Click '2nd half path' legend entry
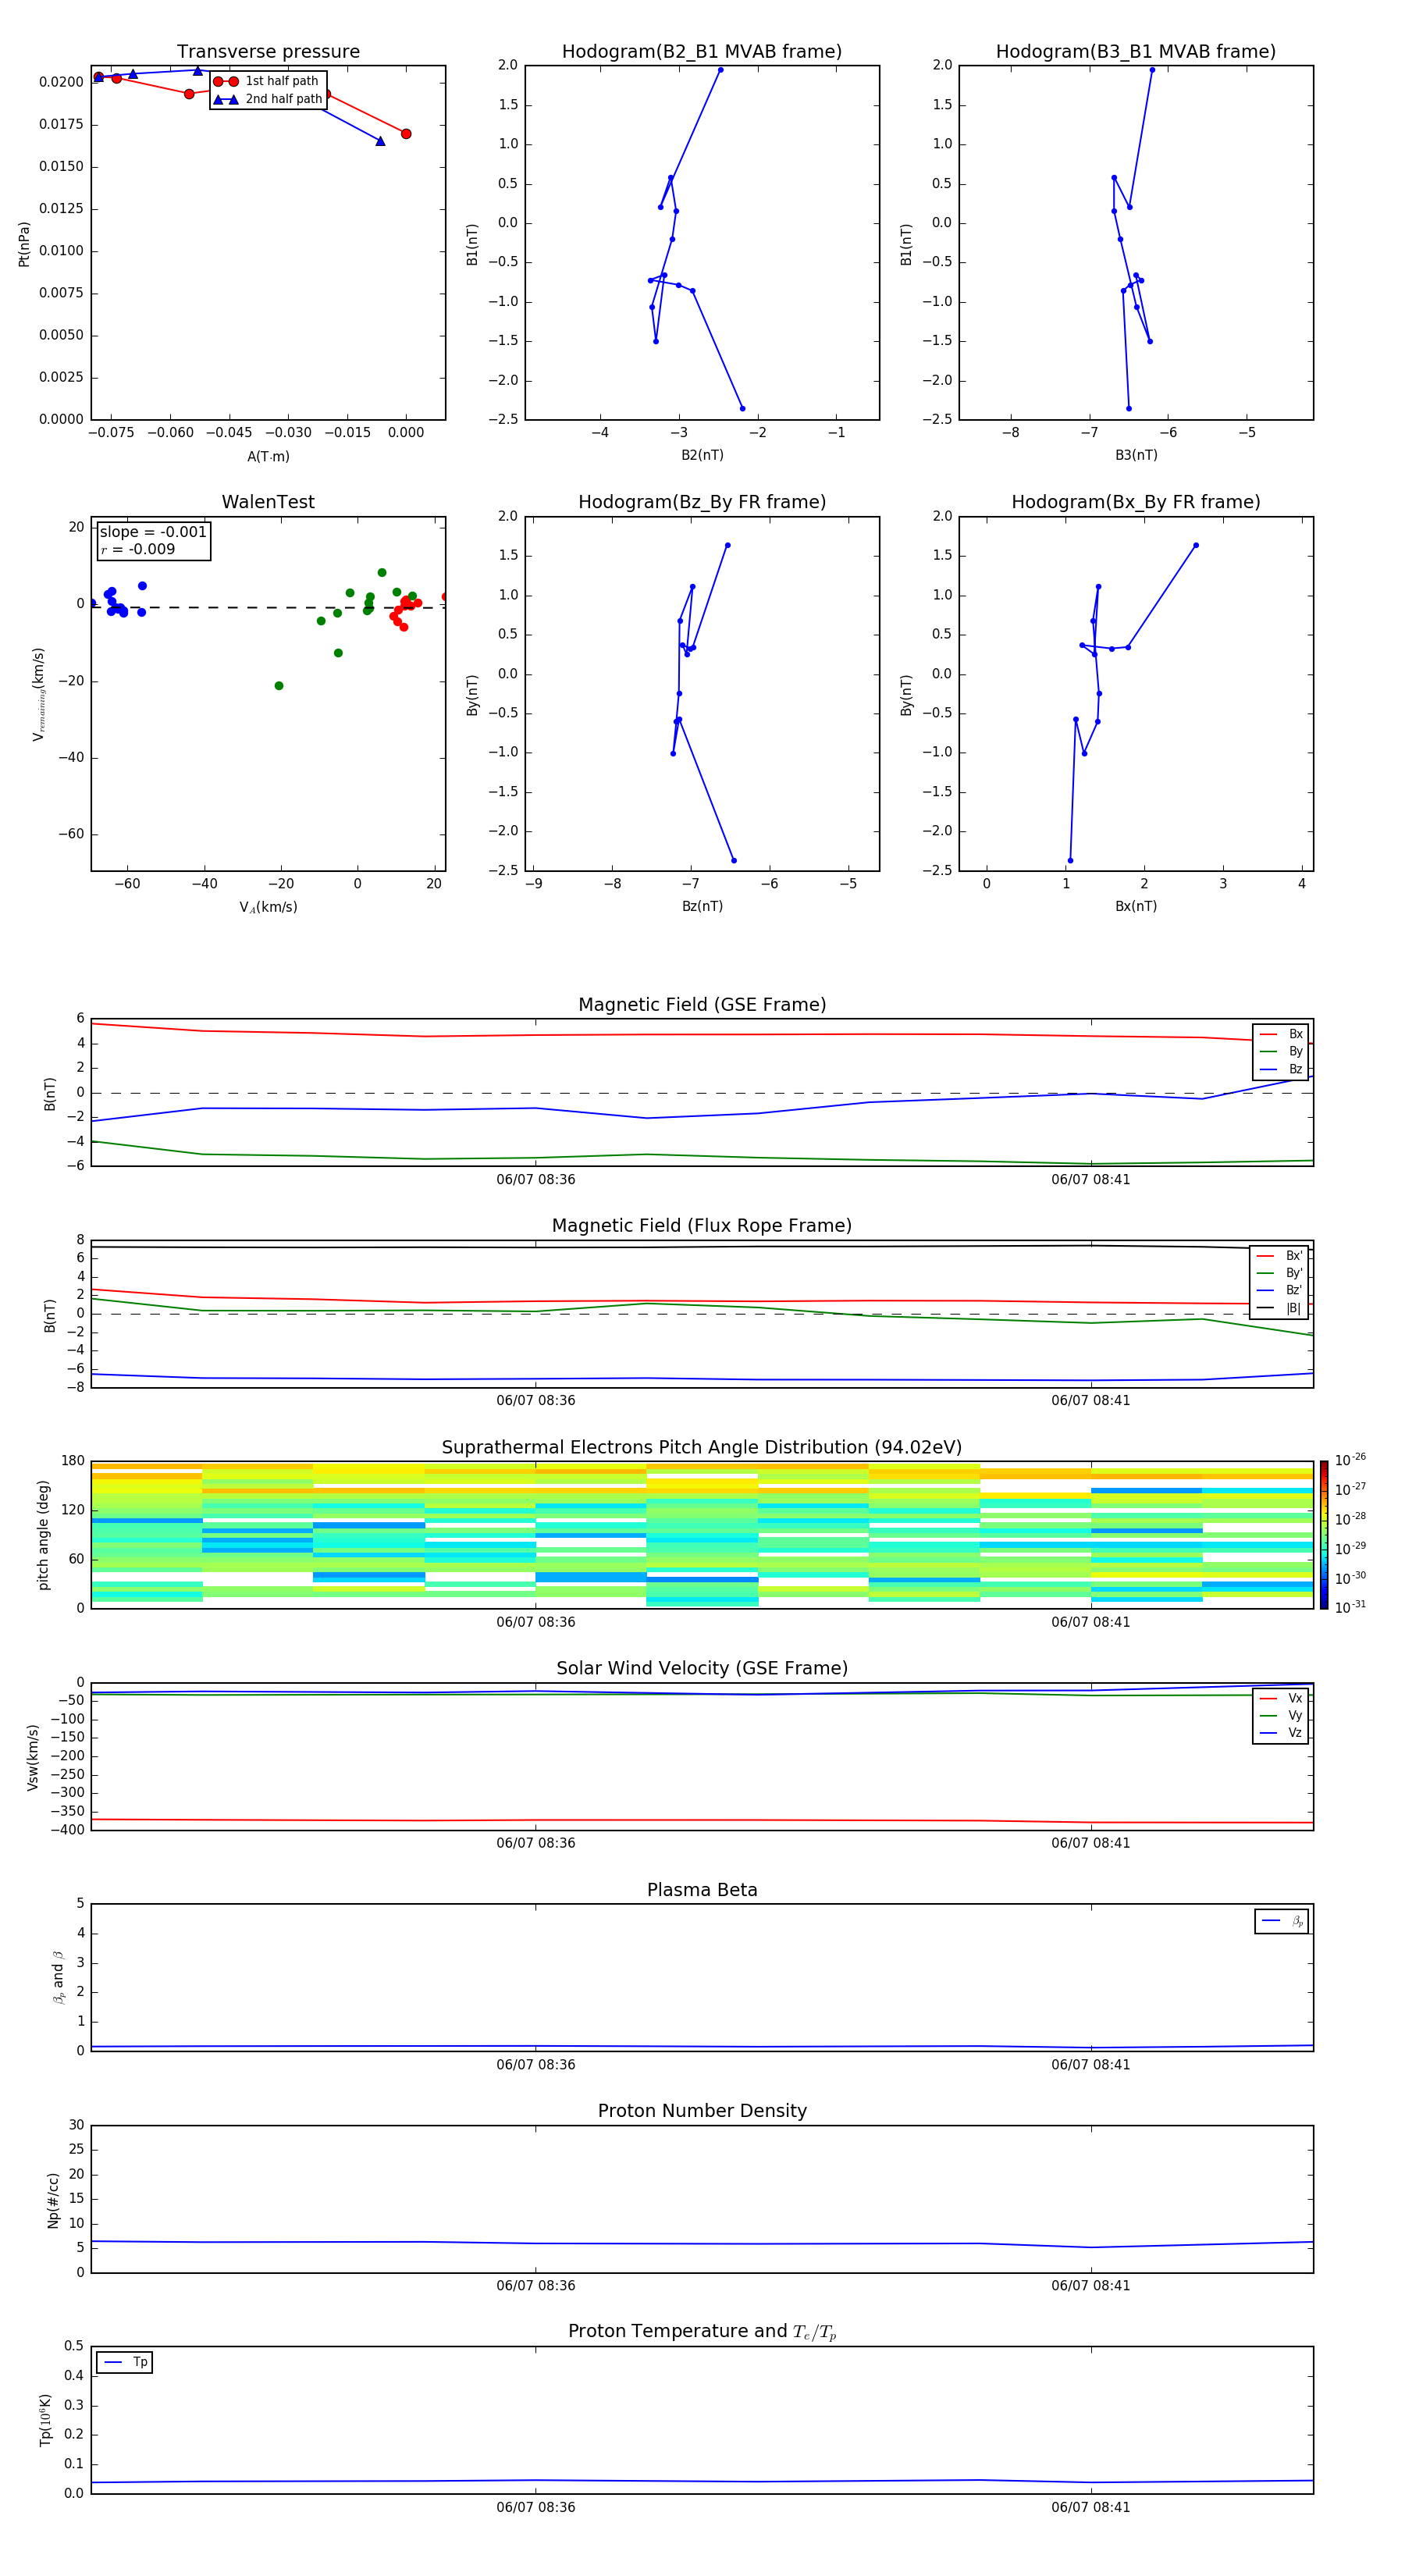 (x=268, y=99)
